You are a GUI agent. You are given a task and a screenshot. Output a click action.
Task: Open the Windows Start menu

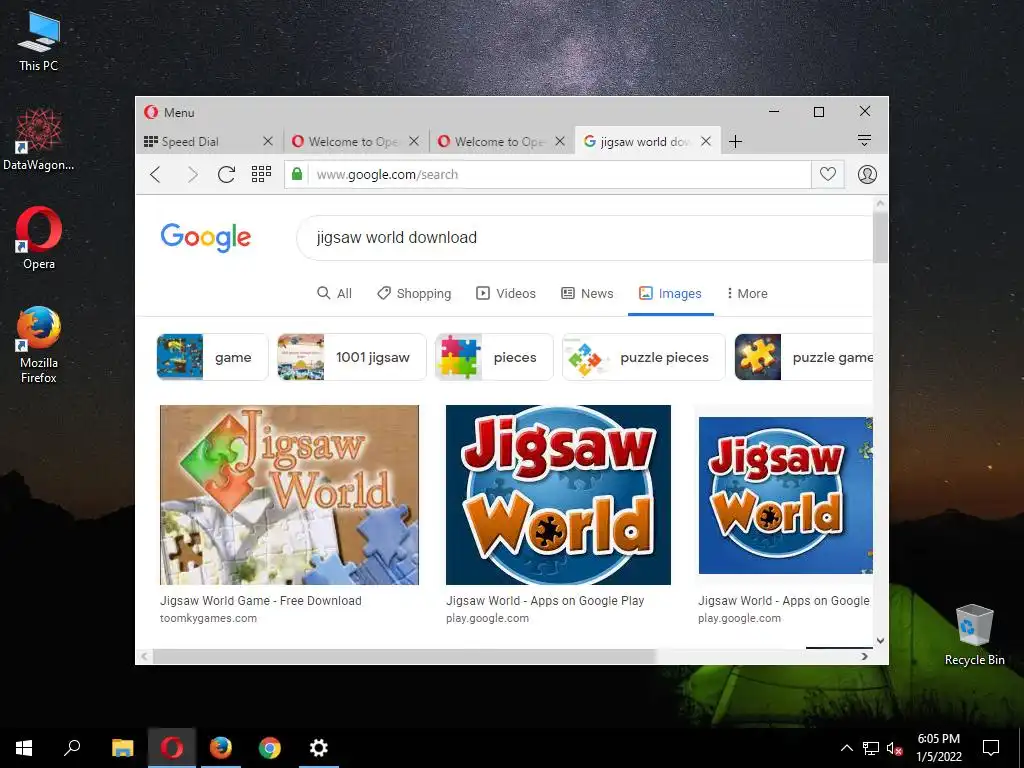pos(24,748)
